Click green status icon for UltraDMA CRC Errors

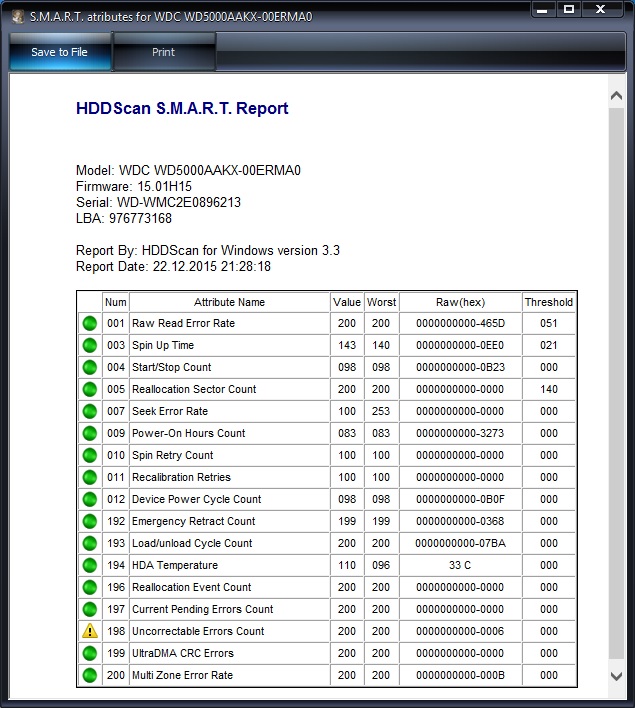(90, 653)
